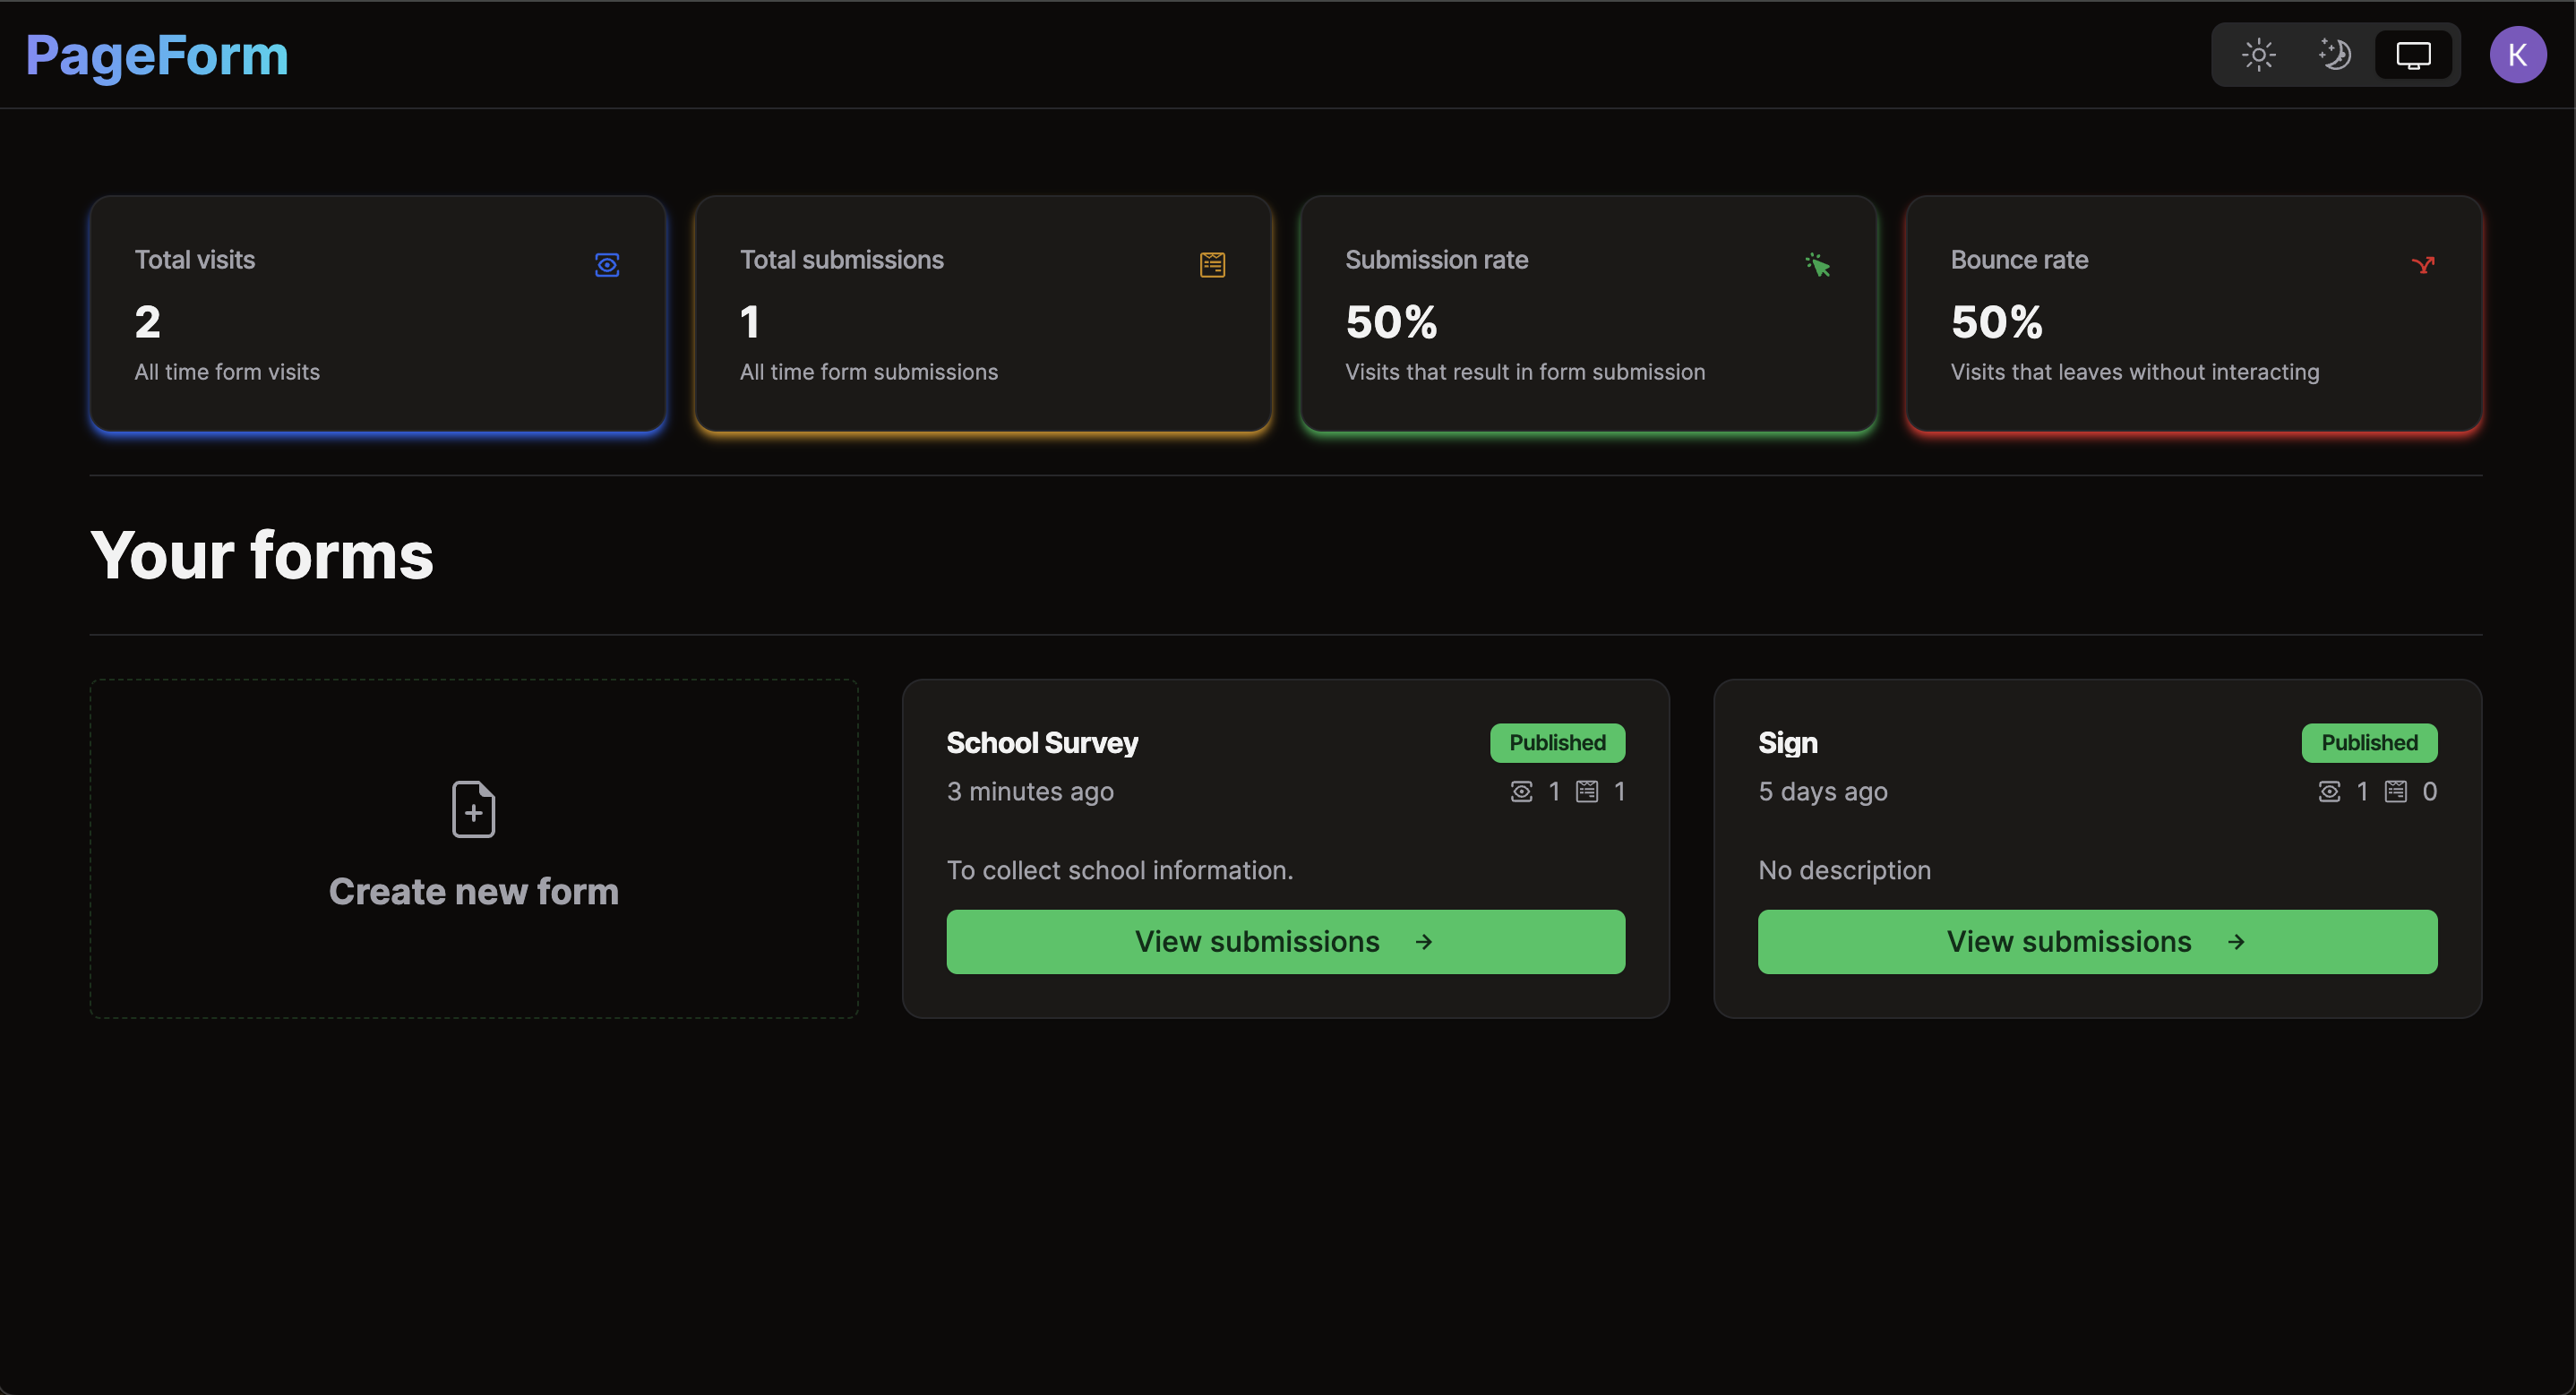Select system theme monitor icon
2576x1395 pixels.
pyautogui.click(x=2412, y=55)
